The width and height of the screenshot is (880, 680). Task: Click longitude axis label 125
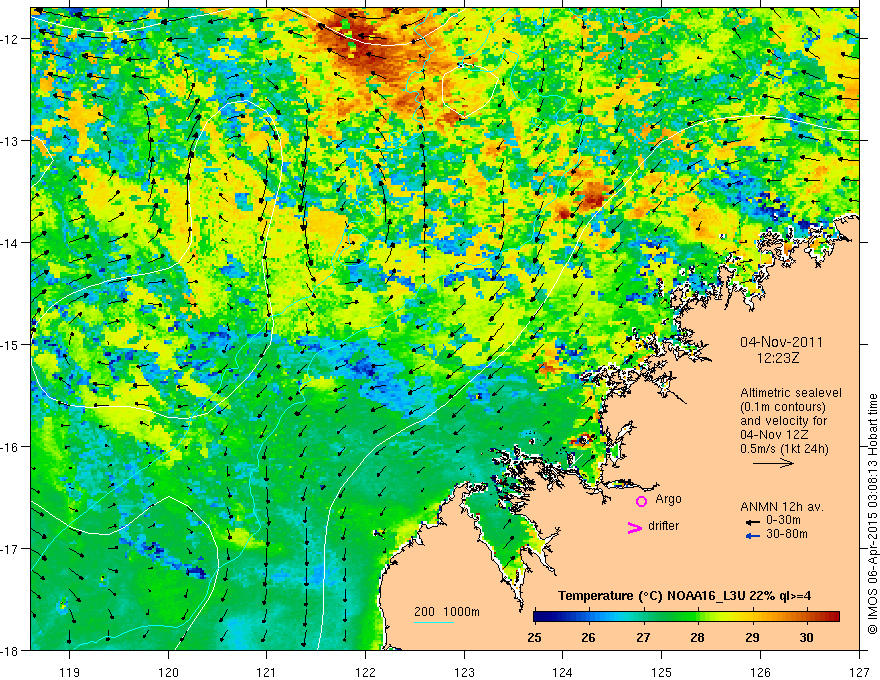[x=662, y=672]
